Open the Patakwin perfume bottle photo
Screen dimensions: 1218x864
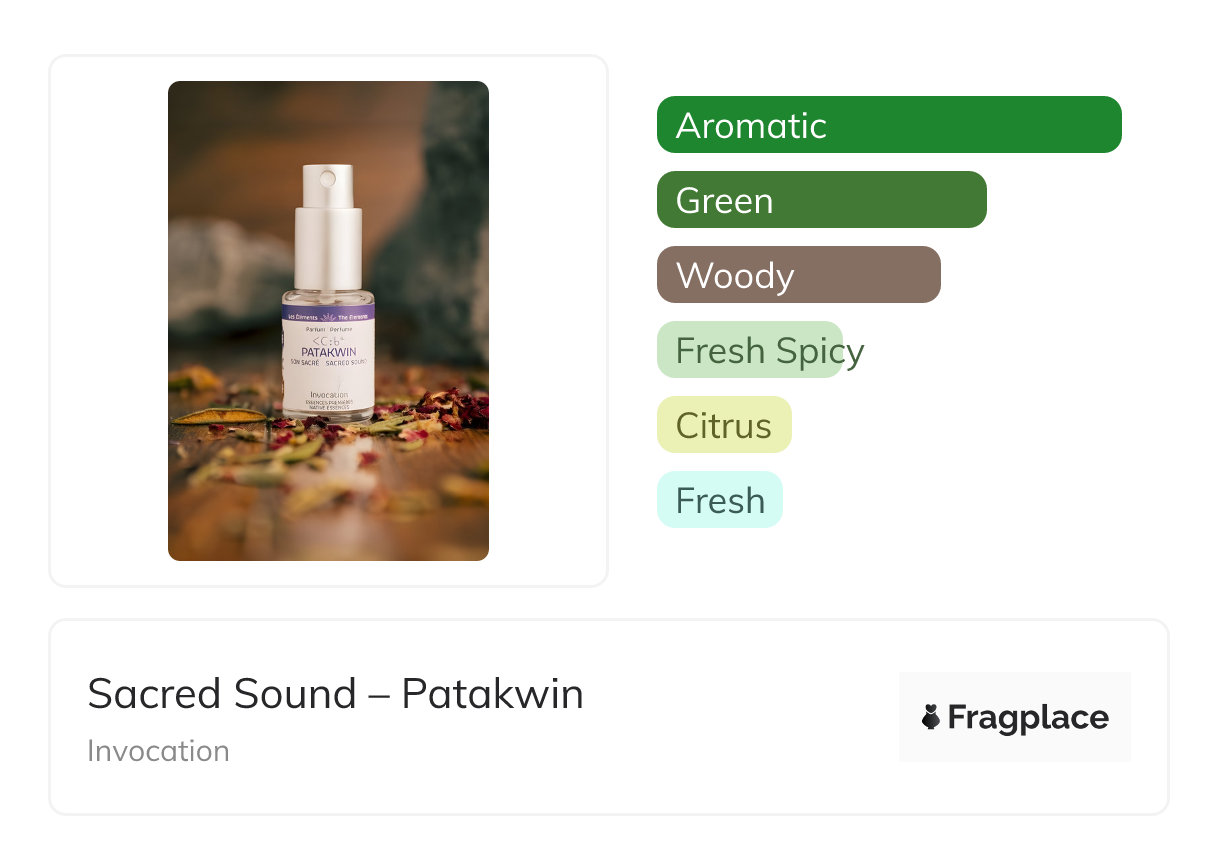(x=328, y=320)
